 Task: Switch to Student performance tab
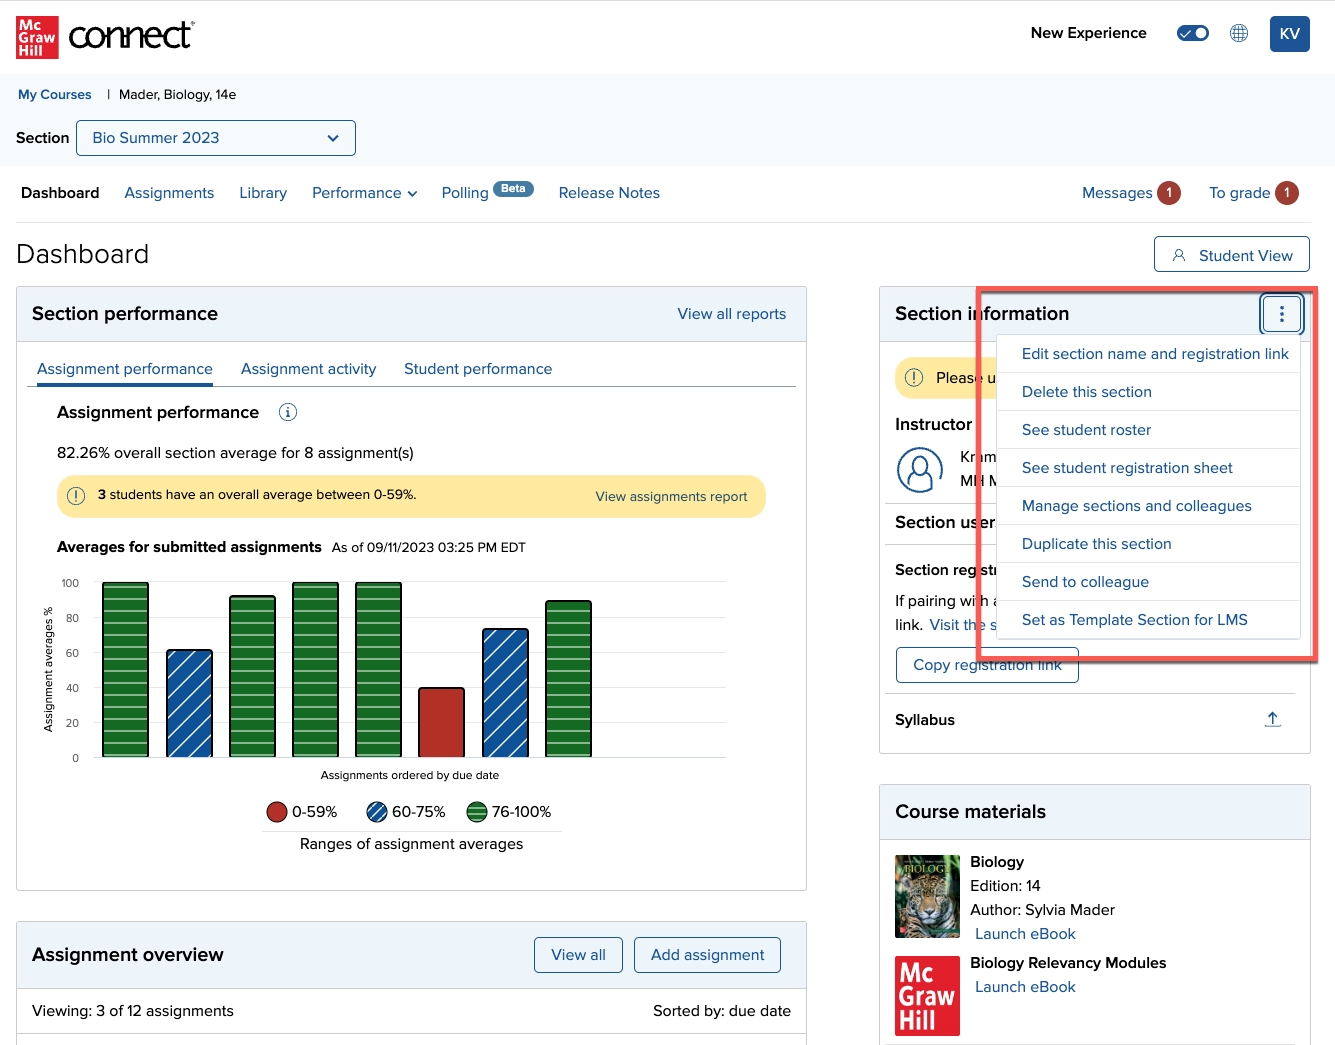click(478, 369)
